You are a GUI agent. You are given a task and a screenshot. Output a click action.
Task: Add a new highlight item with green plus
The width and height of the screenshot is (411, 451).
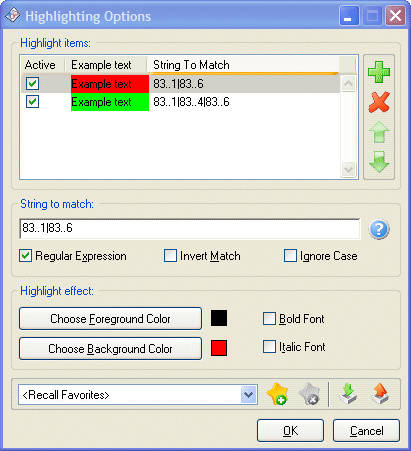tap(379, 72)
